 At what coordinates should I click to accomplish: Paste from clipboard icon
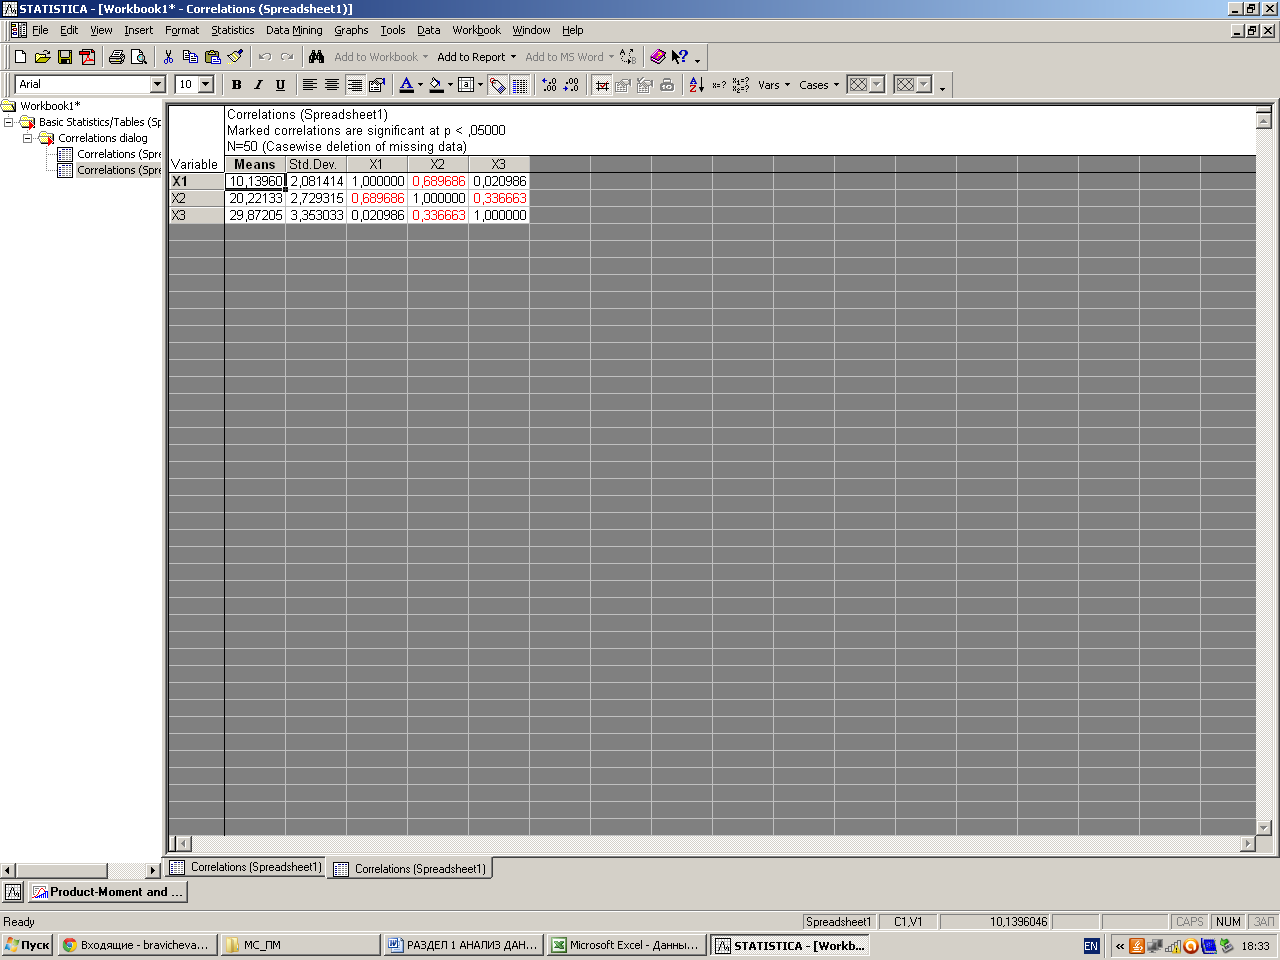click(x=212, y=57)
